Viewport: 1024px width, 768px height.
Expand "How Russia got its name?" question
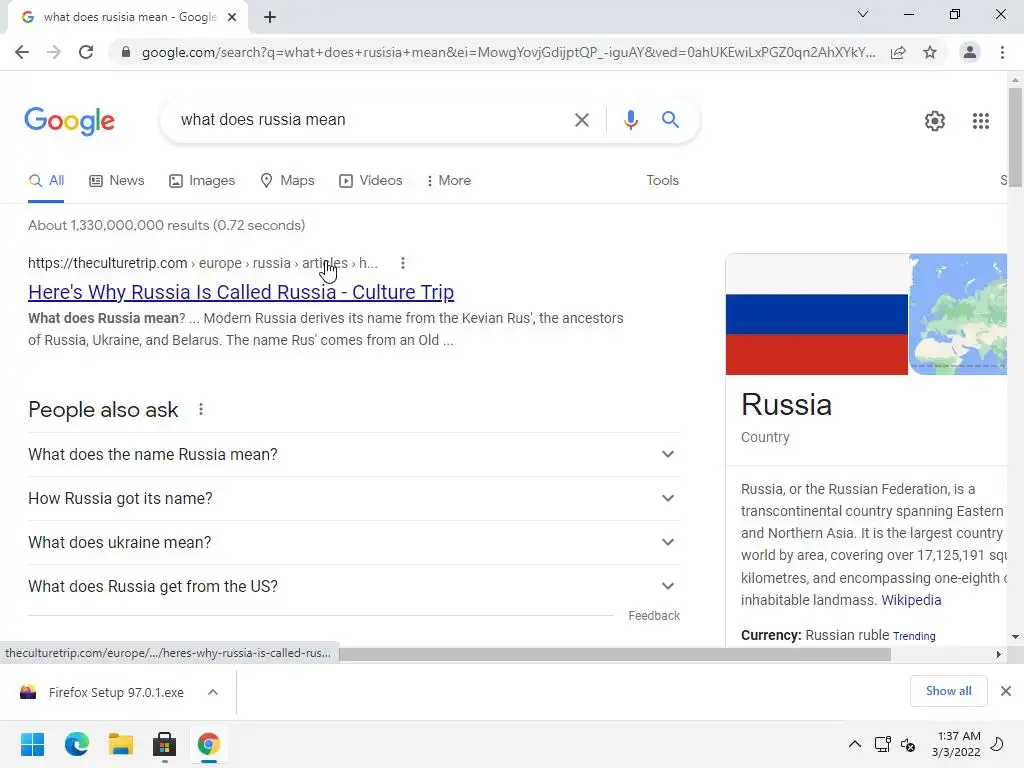[x=353, y=498]
